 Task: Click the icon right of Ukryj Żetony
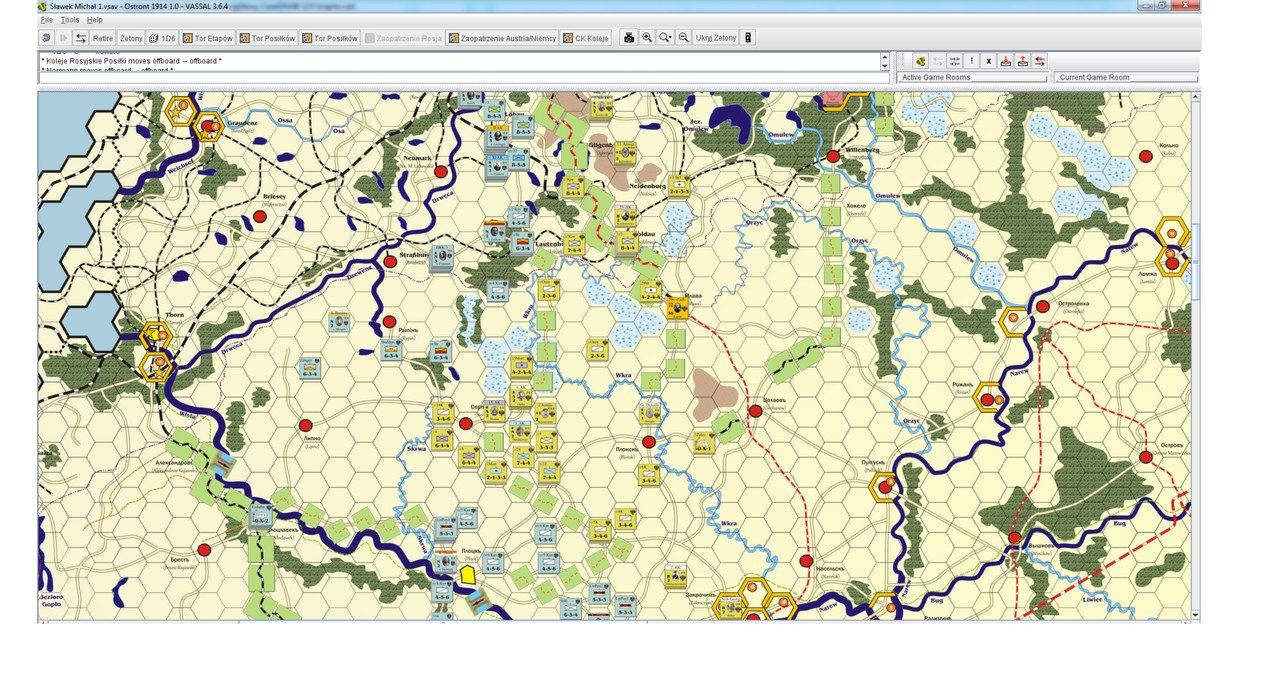click(x=748, y=38)
